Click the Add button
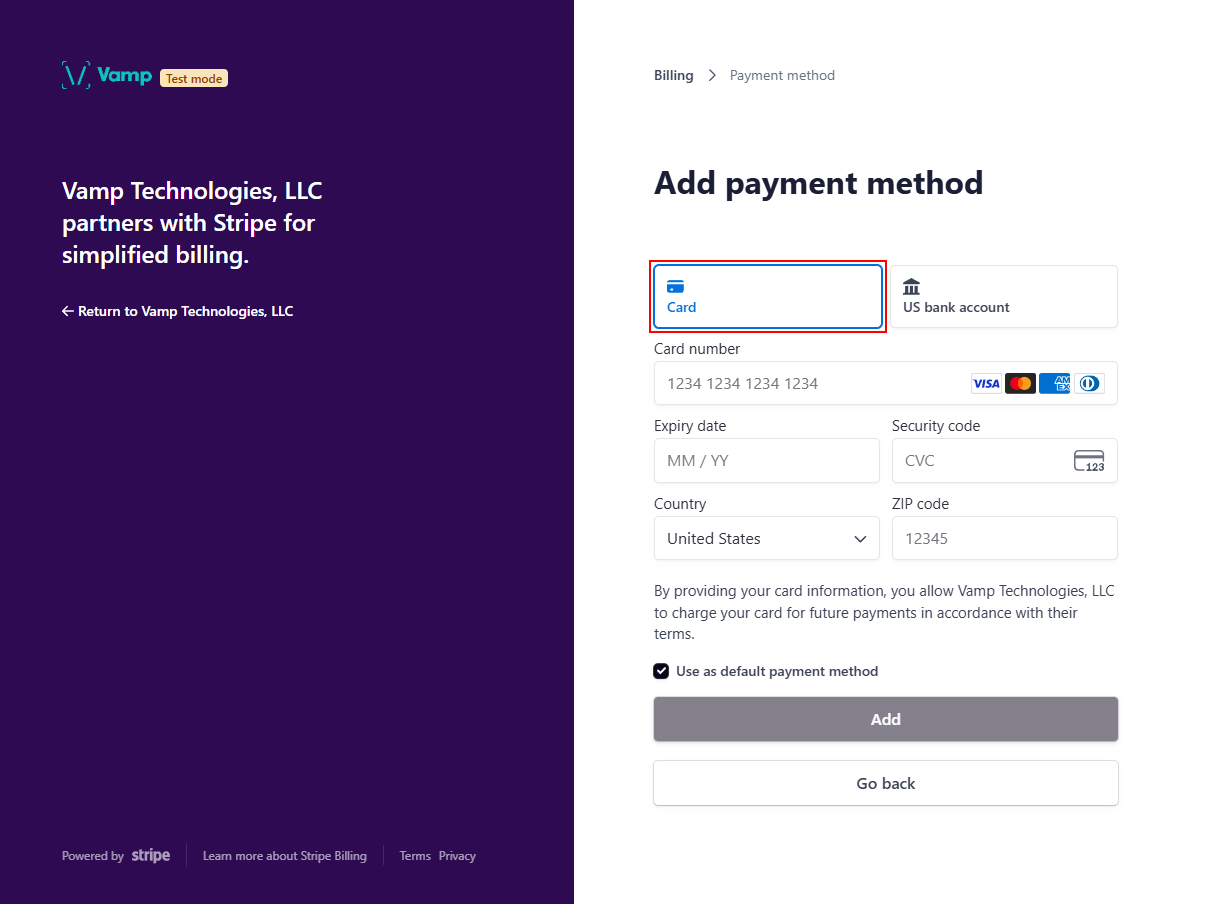Viewport: 1215px width, 904px height. coord(886,719)
